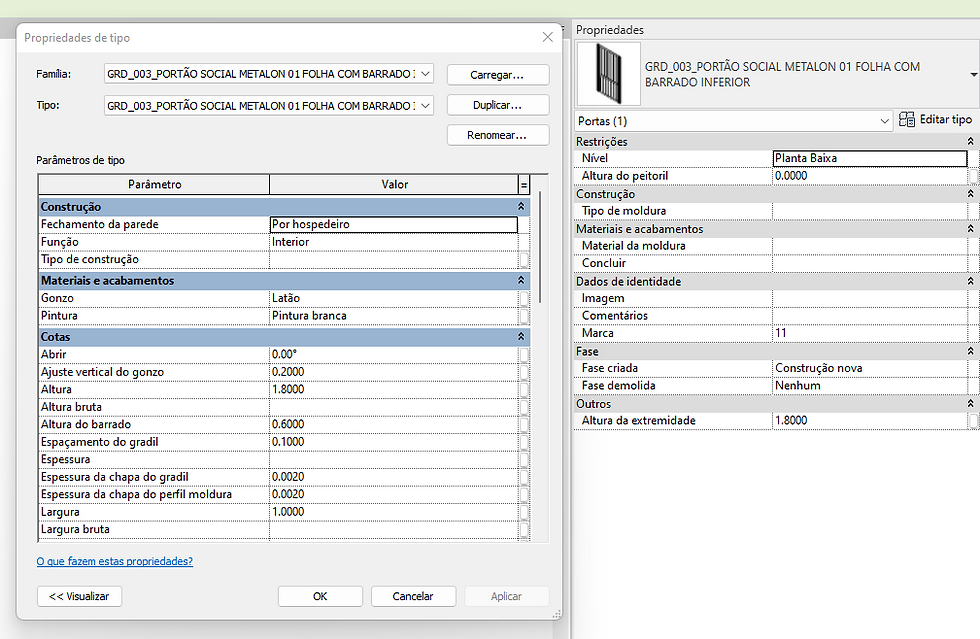Open the Família dropdown
The width and height of the screenshot is (980, 639).
click(425, 74)
